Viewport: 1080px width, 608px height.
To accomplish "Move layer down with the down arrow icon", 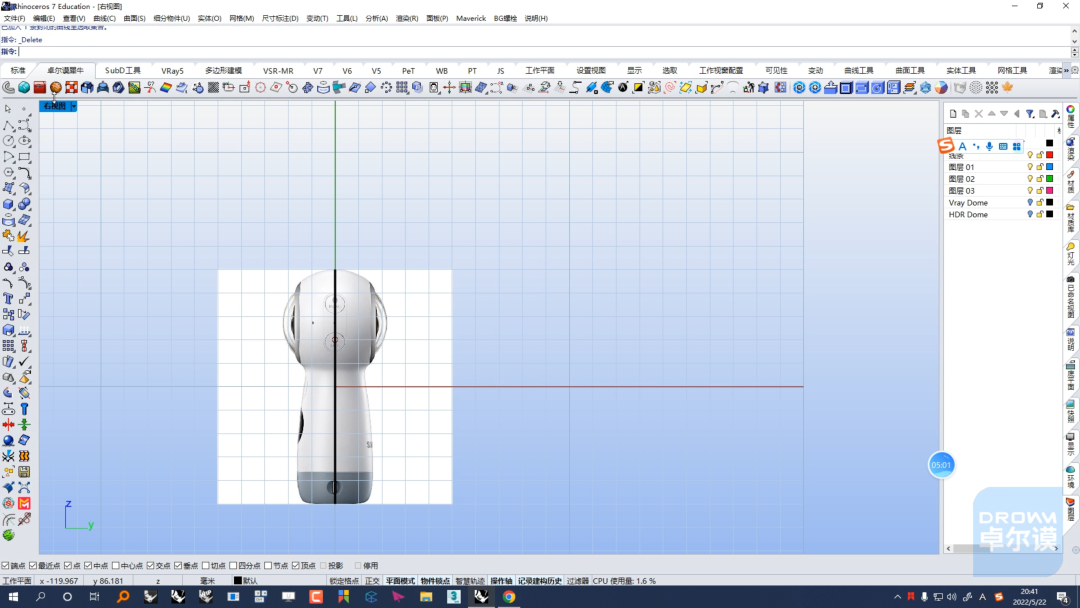I will tap(1004, 114).
